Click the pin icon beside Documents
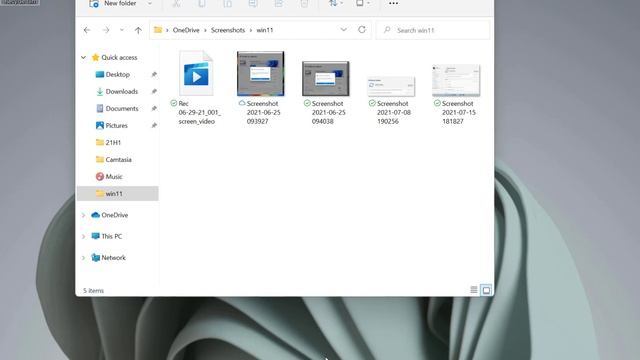The width and height of the screenshot is (640, 360). click(154, 109)
